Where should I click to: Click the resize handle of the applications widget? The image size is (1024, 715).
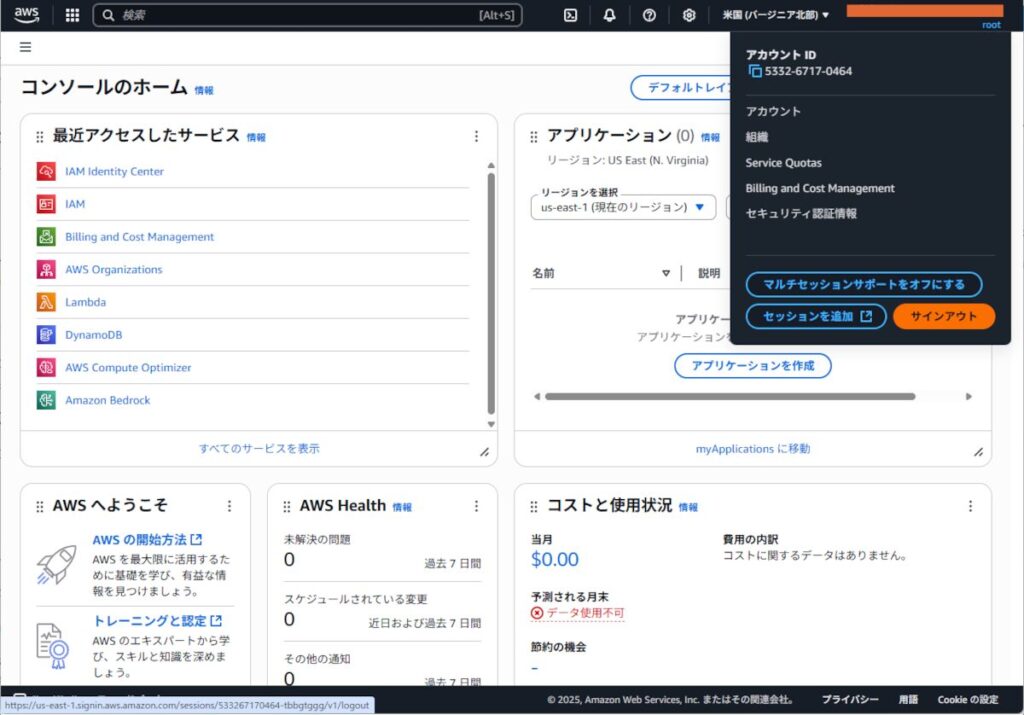978,452
